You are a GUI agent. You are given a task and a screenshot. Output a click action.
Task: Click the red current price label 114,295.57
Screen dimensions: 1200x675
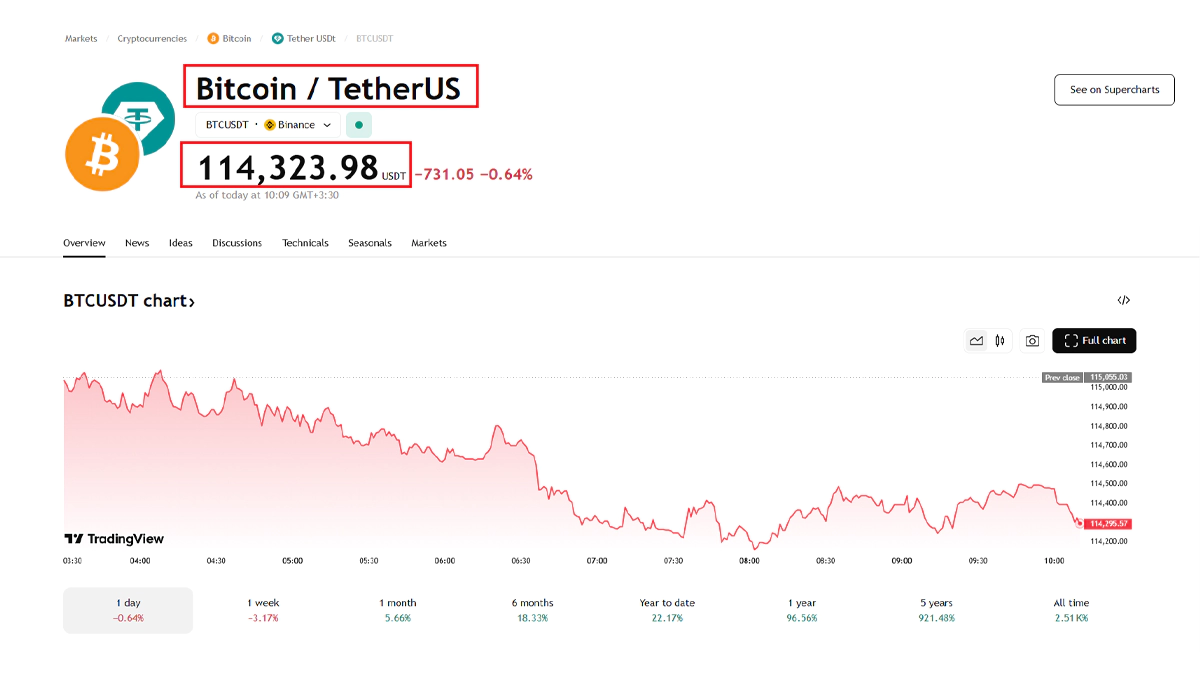click(x=1109, y=523)
